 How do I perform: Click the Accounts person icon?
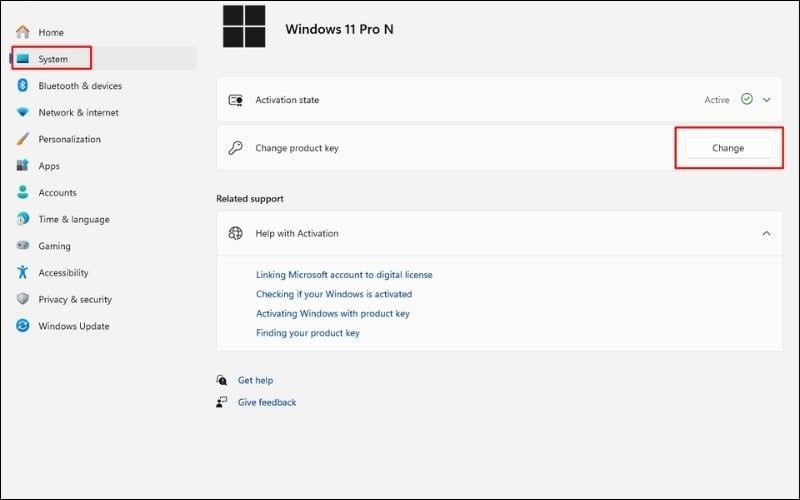click(22, 192)
